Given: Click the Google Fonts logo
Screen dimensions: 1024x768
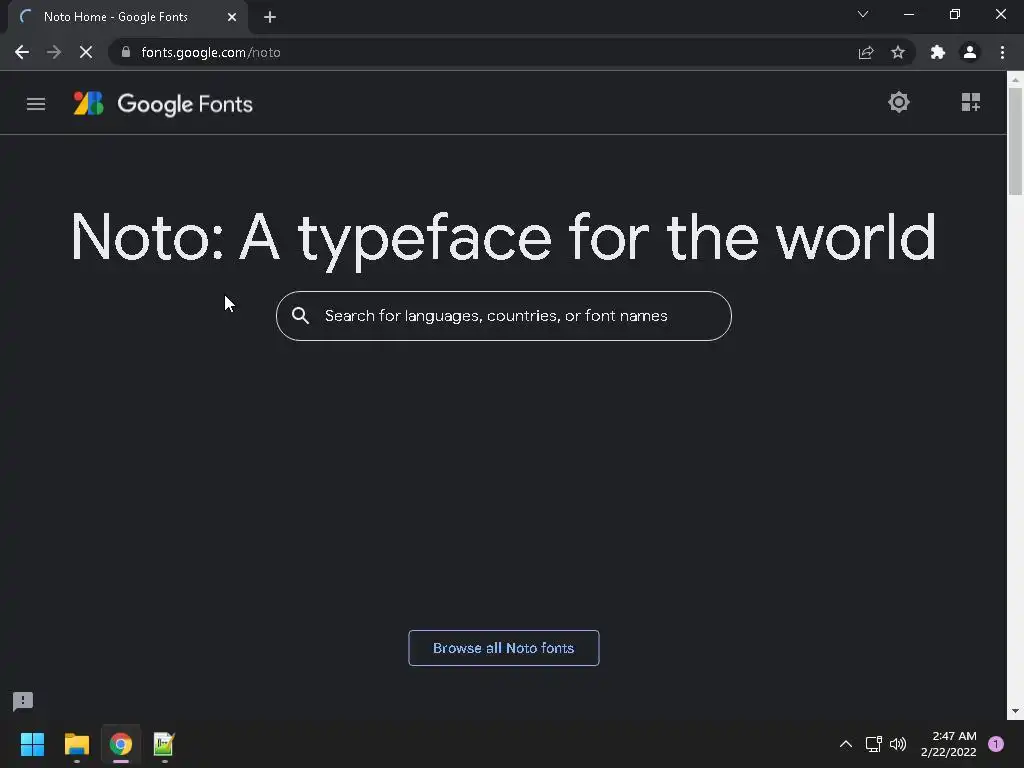Looking at the screenshot, I should pyautogui.click(x=163, y=104).
